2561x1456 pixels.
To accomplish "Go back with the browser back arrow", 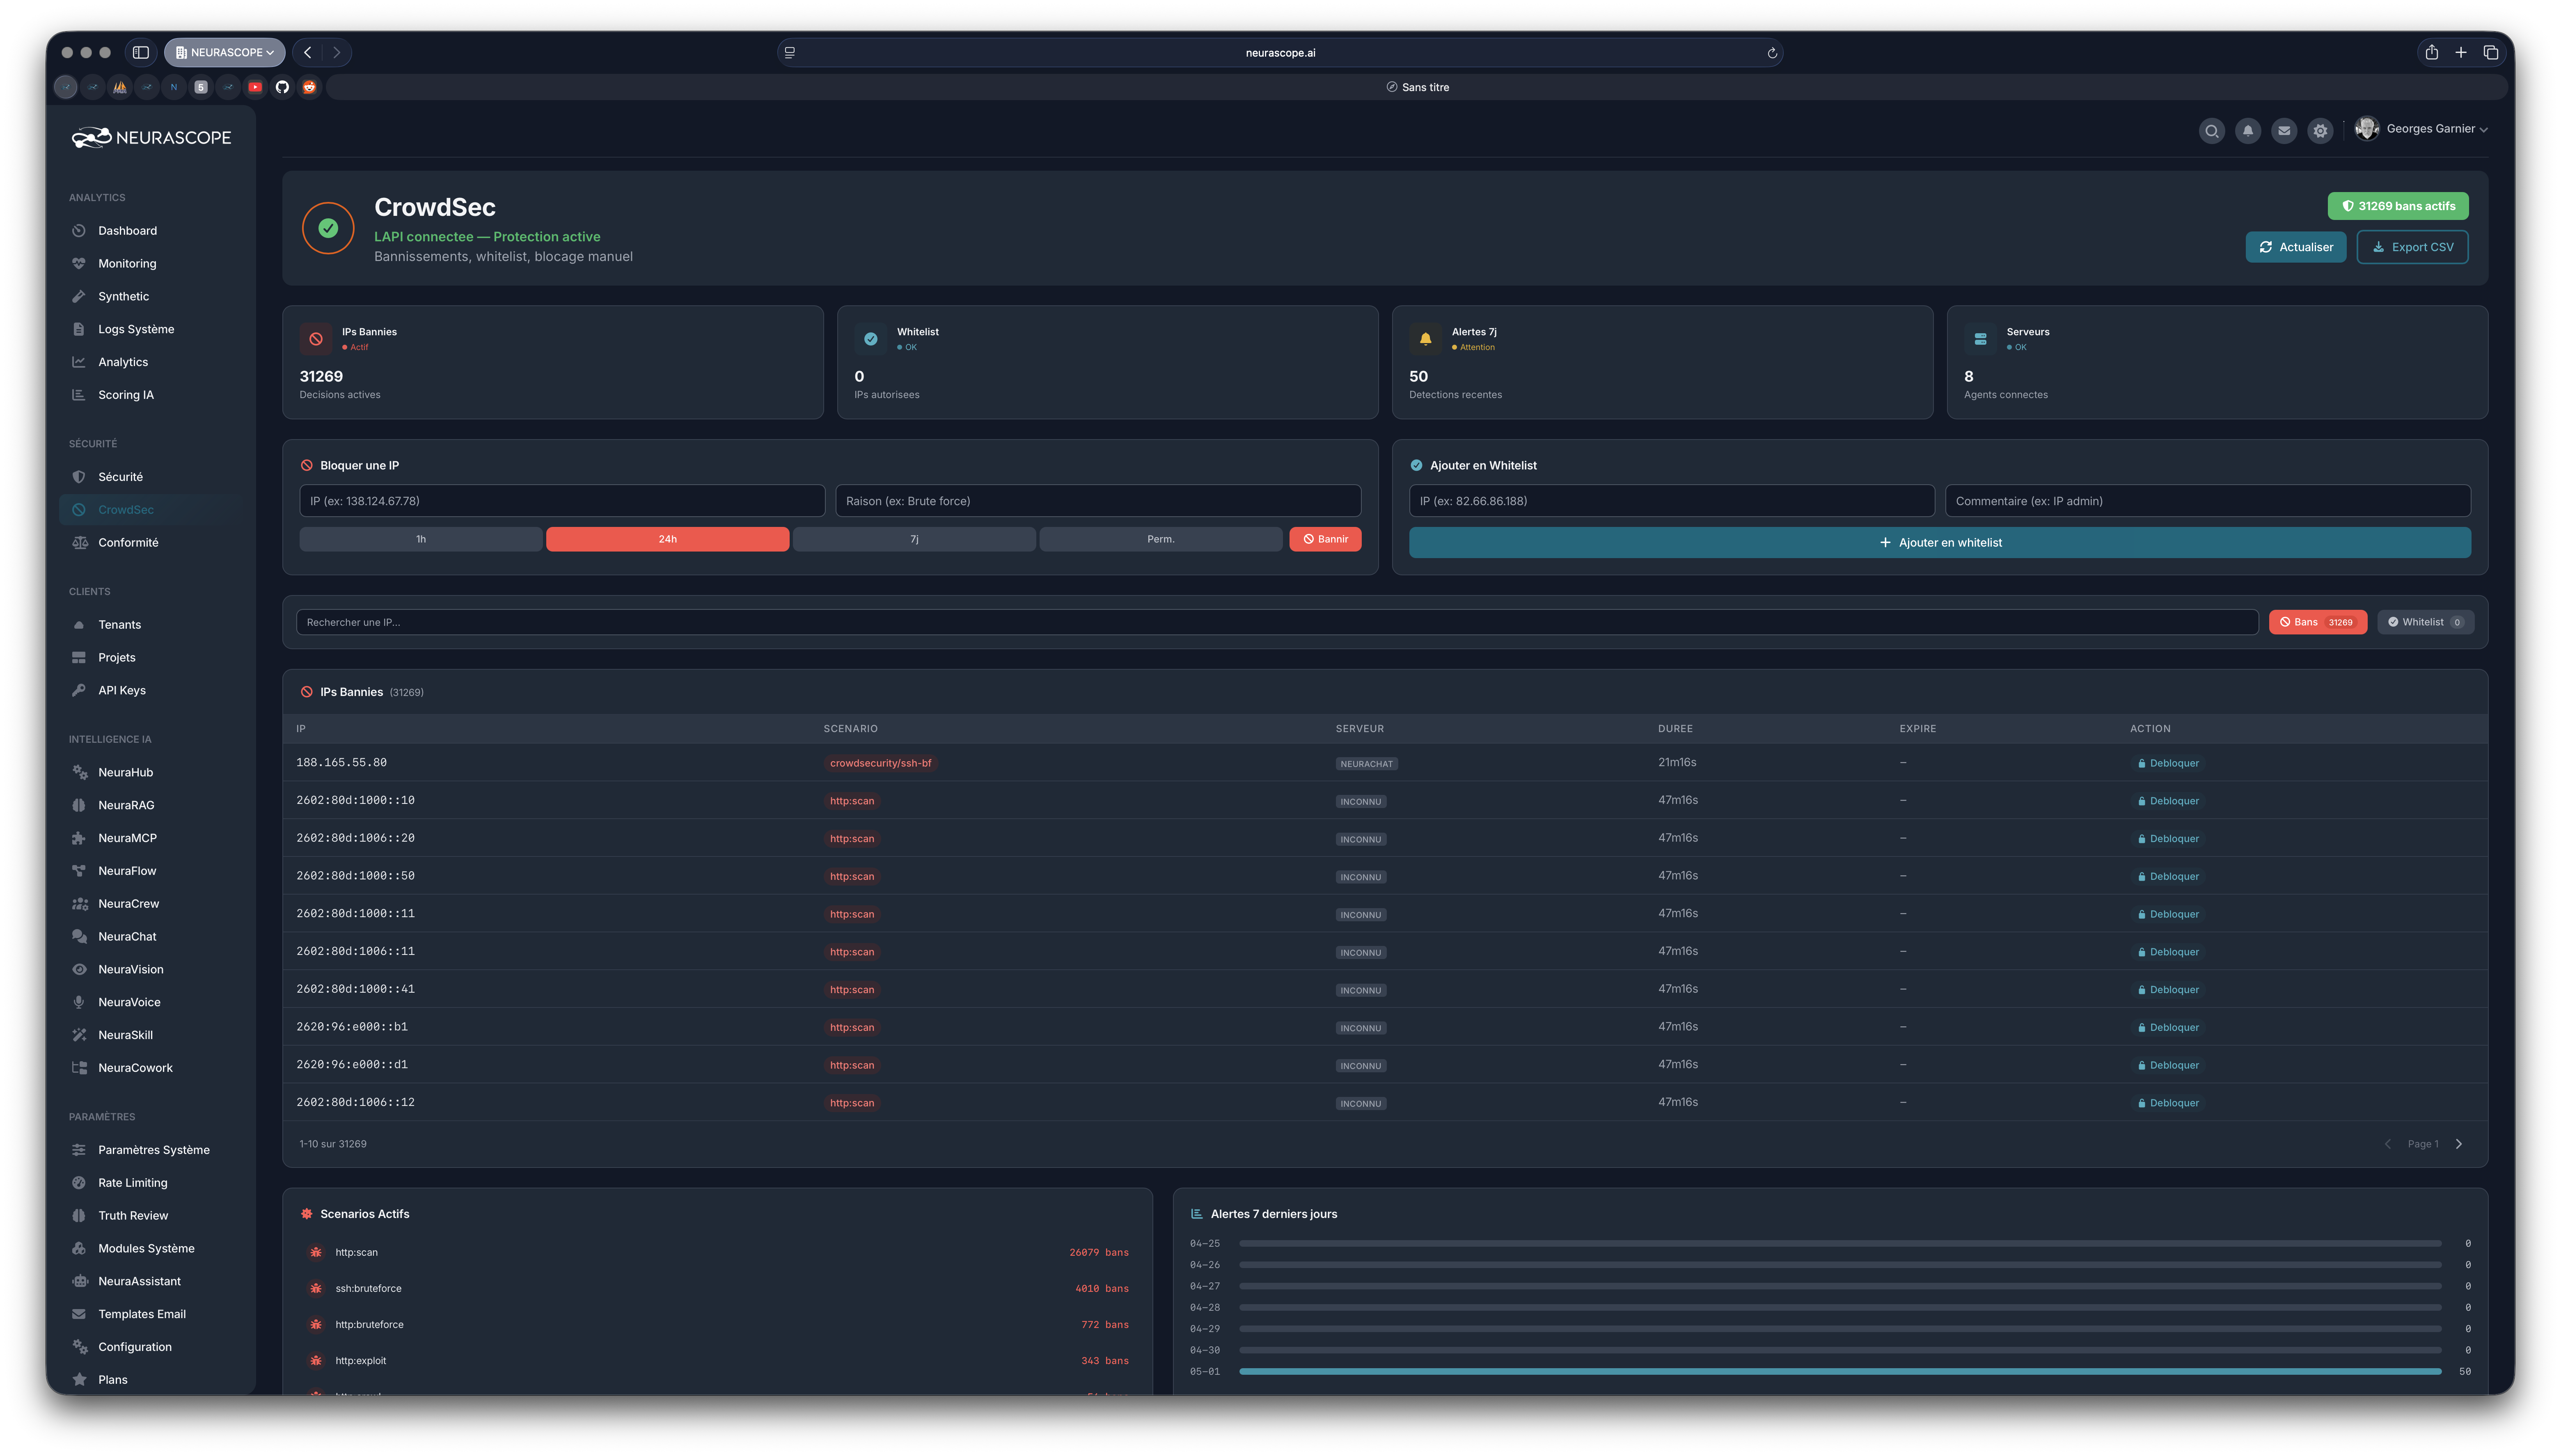I will click(308, 52).
